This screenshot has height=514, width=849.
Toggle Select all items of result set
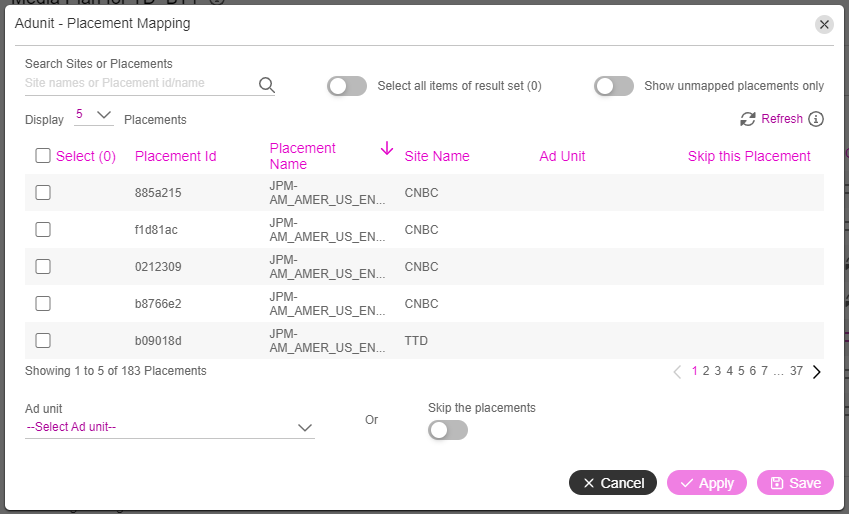pos(347,86)
